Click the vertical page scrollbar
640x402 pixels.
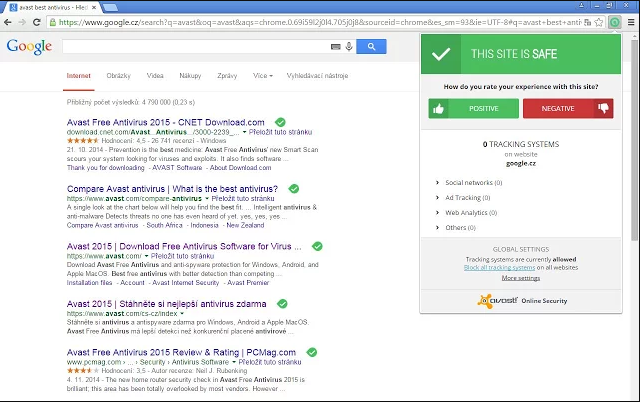coord(634,139)
